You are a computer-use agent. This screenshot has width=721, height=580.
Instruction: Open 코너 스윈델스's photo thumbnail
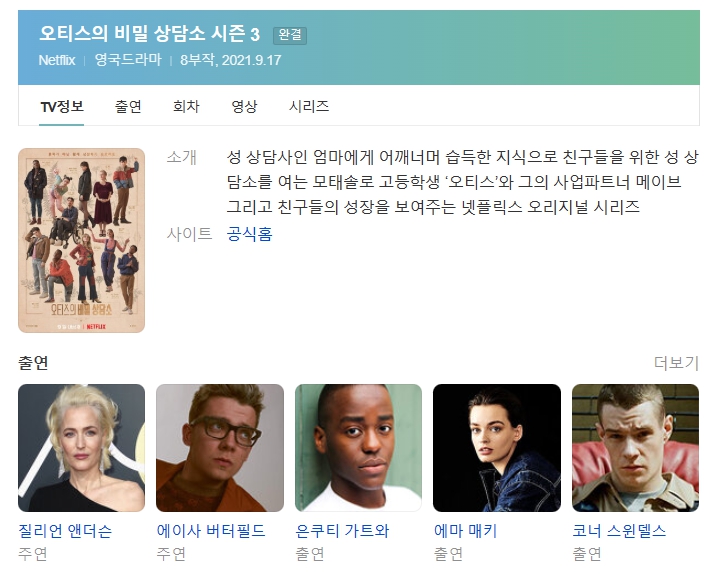[635, 448]
